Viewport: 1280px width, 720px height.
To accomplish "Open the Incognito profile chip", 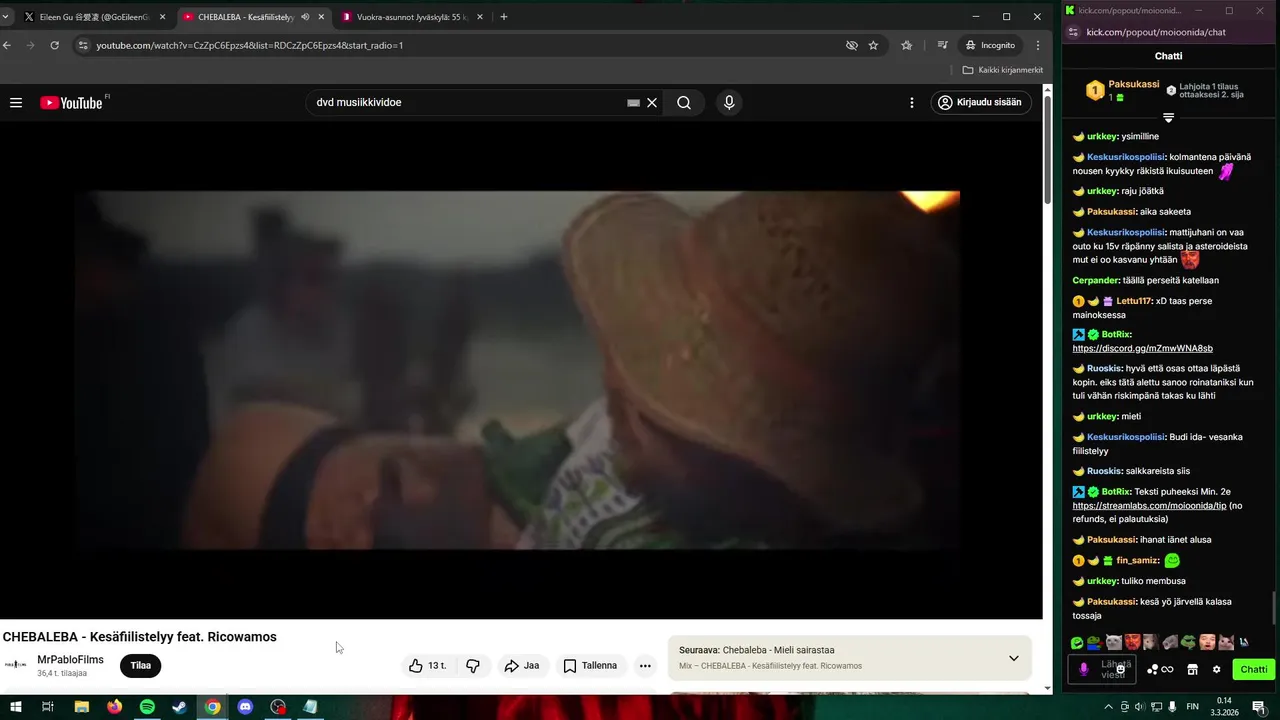I will click(x=990, y=45).
